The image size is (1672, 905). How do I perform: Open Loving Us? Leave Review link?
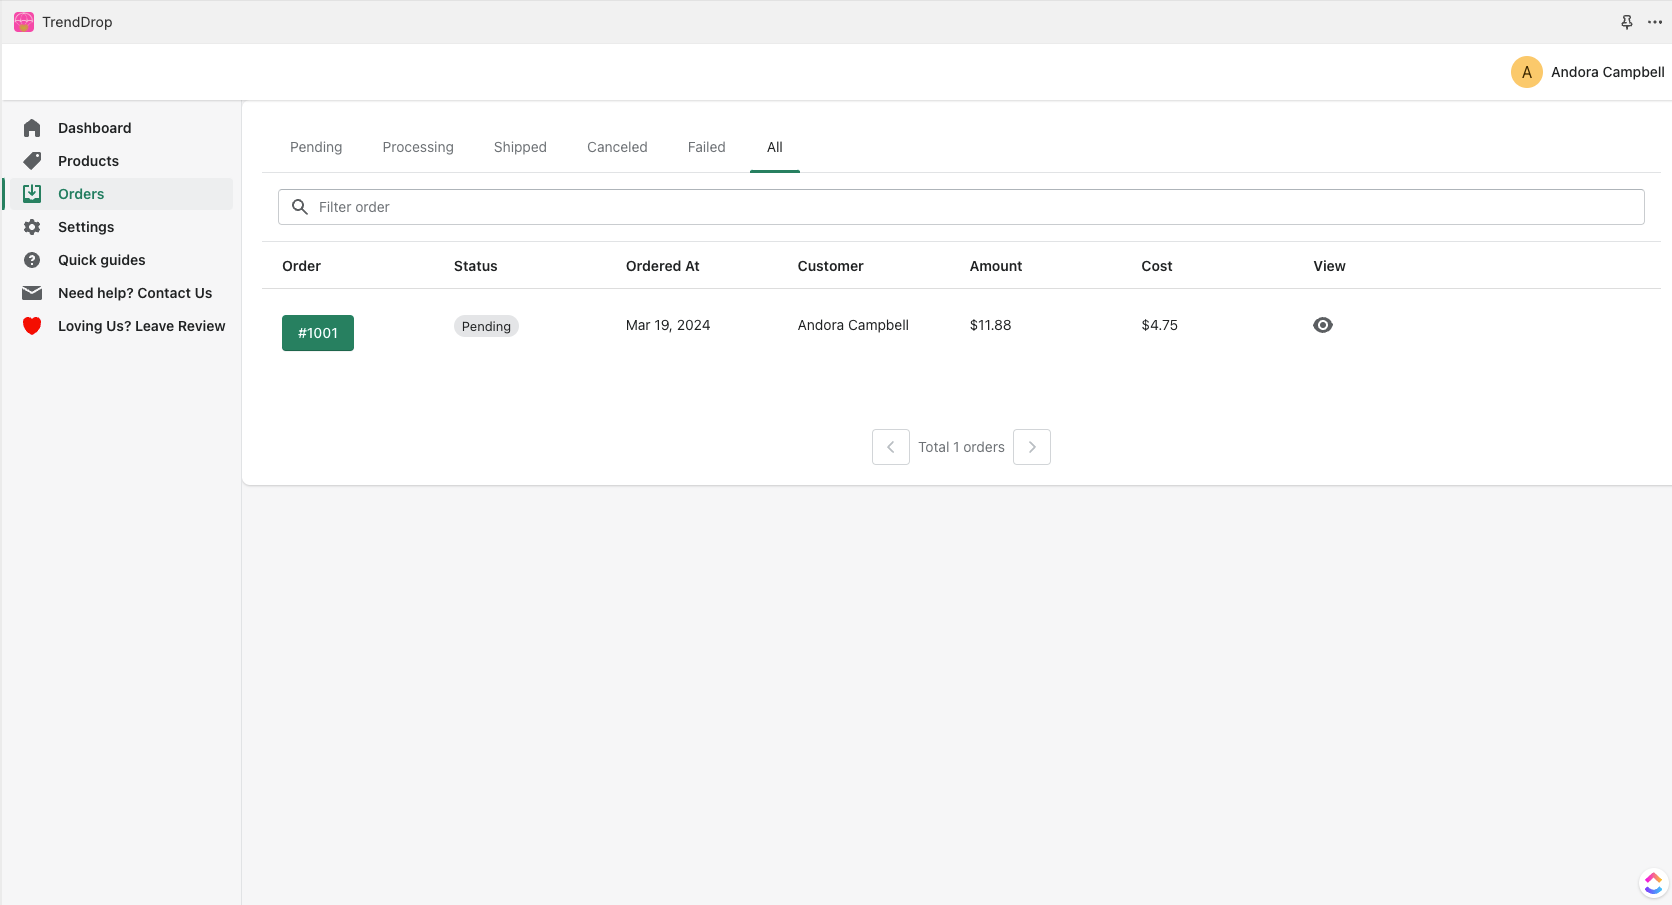point(141,326)
